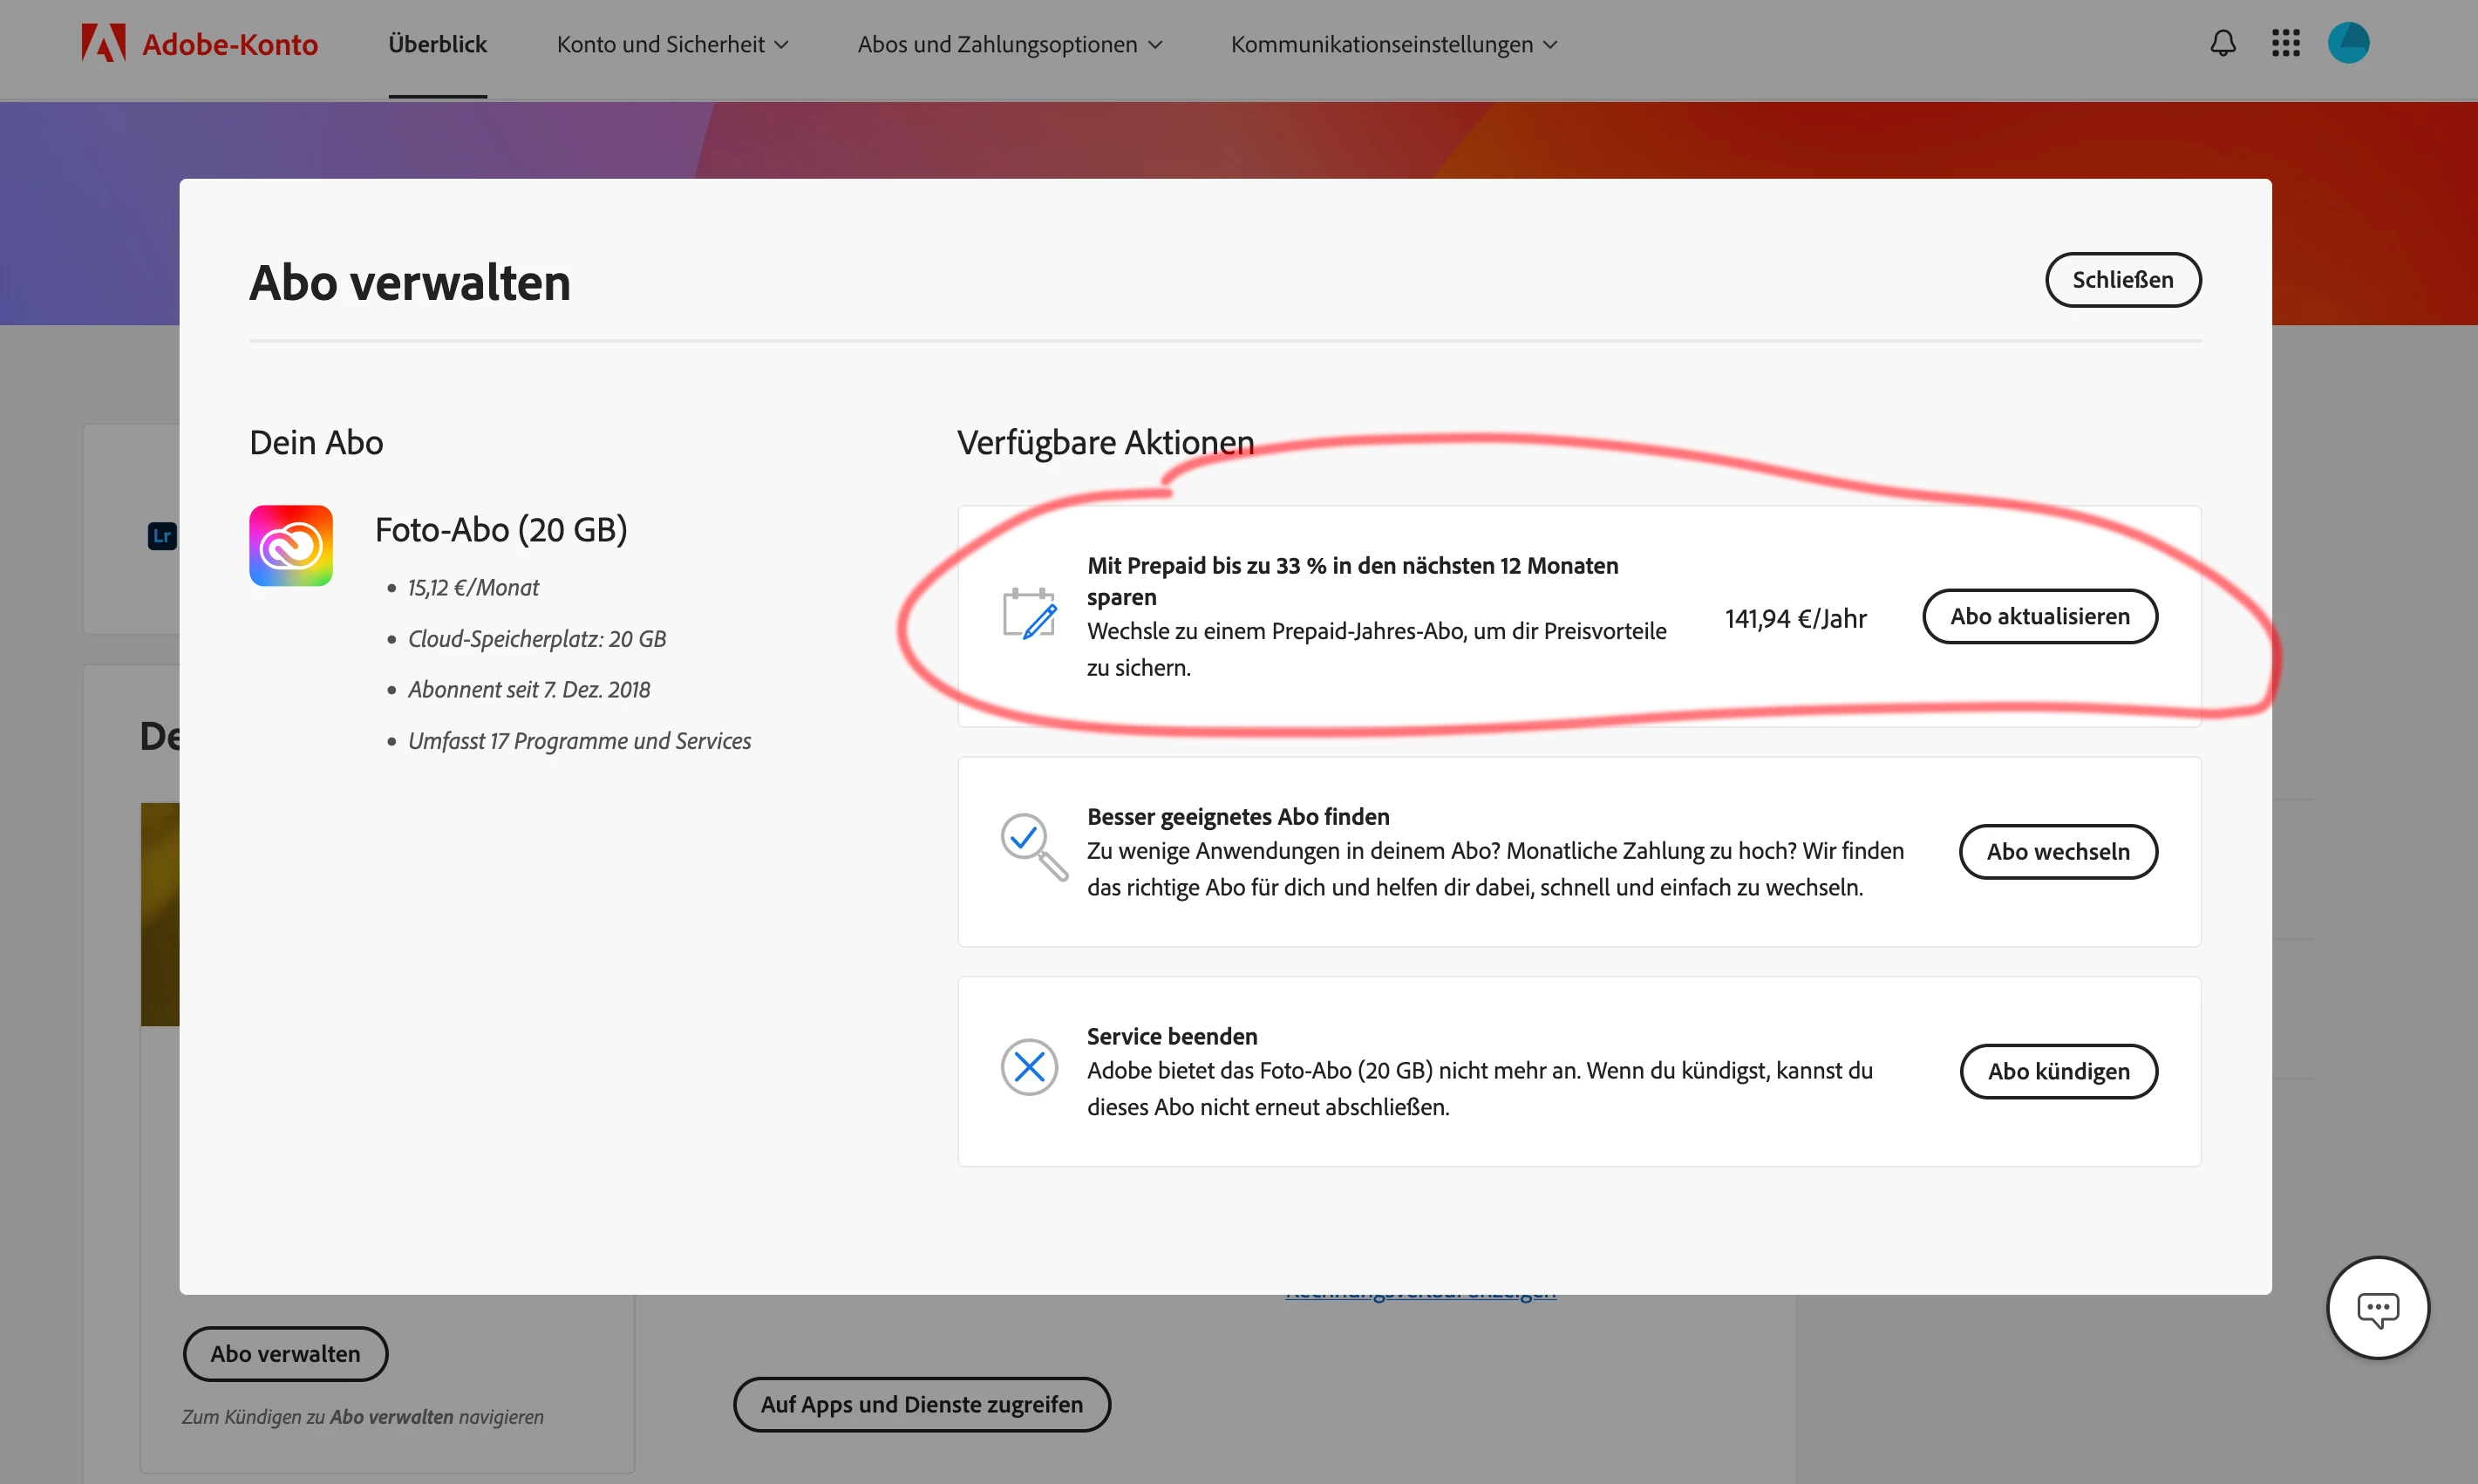The height and width of the screenshot is (1484, 2478).
Task: Open the apps grid launcher icon
Action: pyautogui.click(x=2285, y=43)
